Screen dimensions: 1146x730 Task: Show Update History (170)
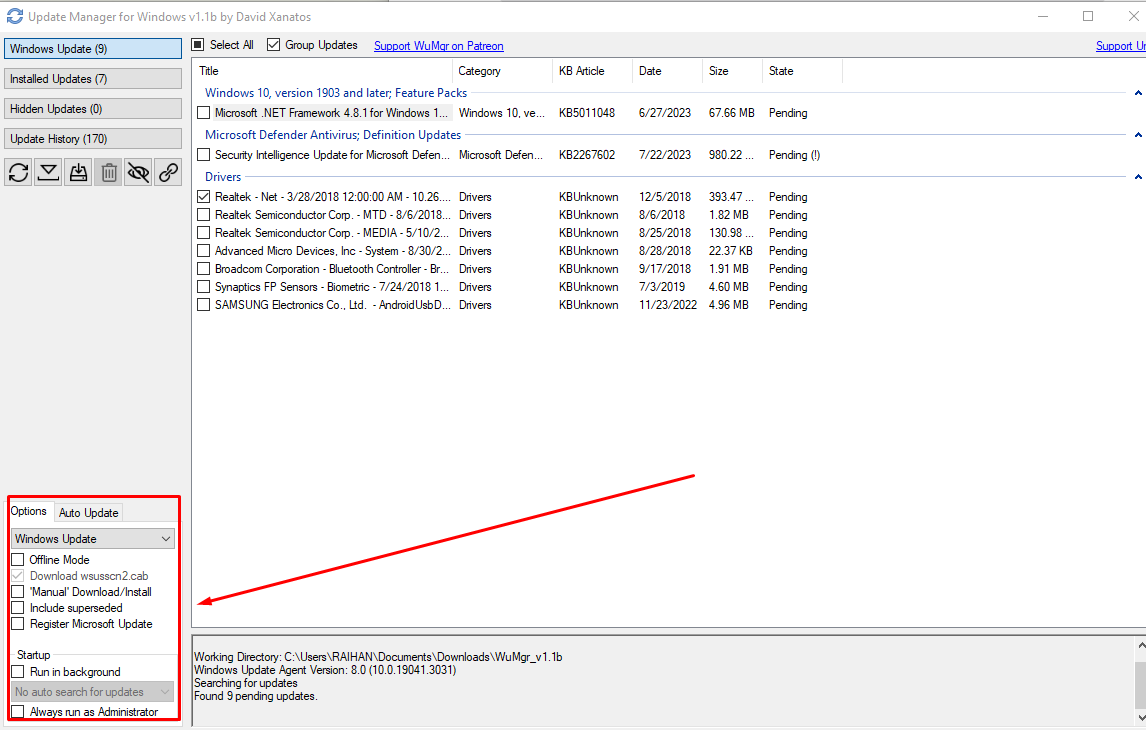(x=93, y=139)
